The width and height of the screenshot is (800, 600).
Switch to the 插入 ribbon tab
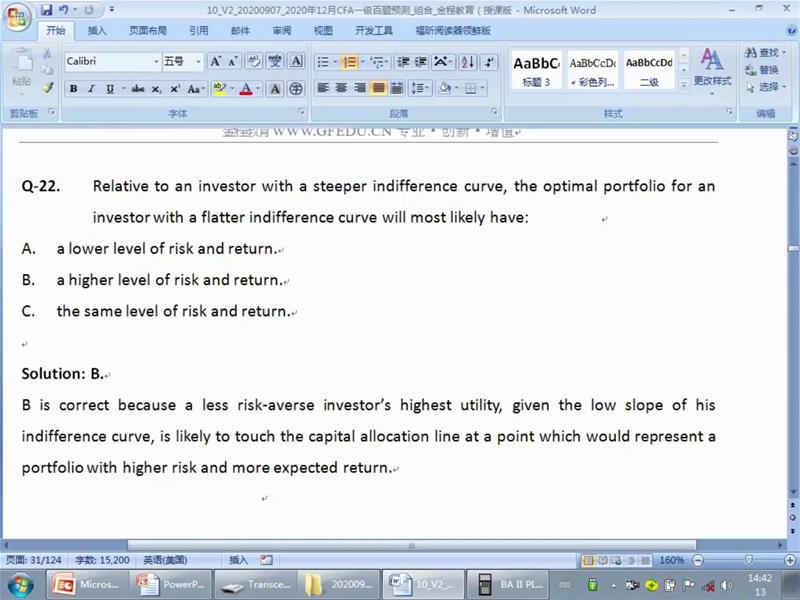pos(97,31)
